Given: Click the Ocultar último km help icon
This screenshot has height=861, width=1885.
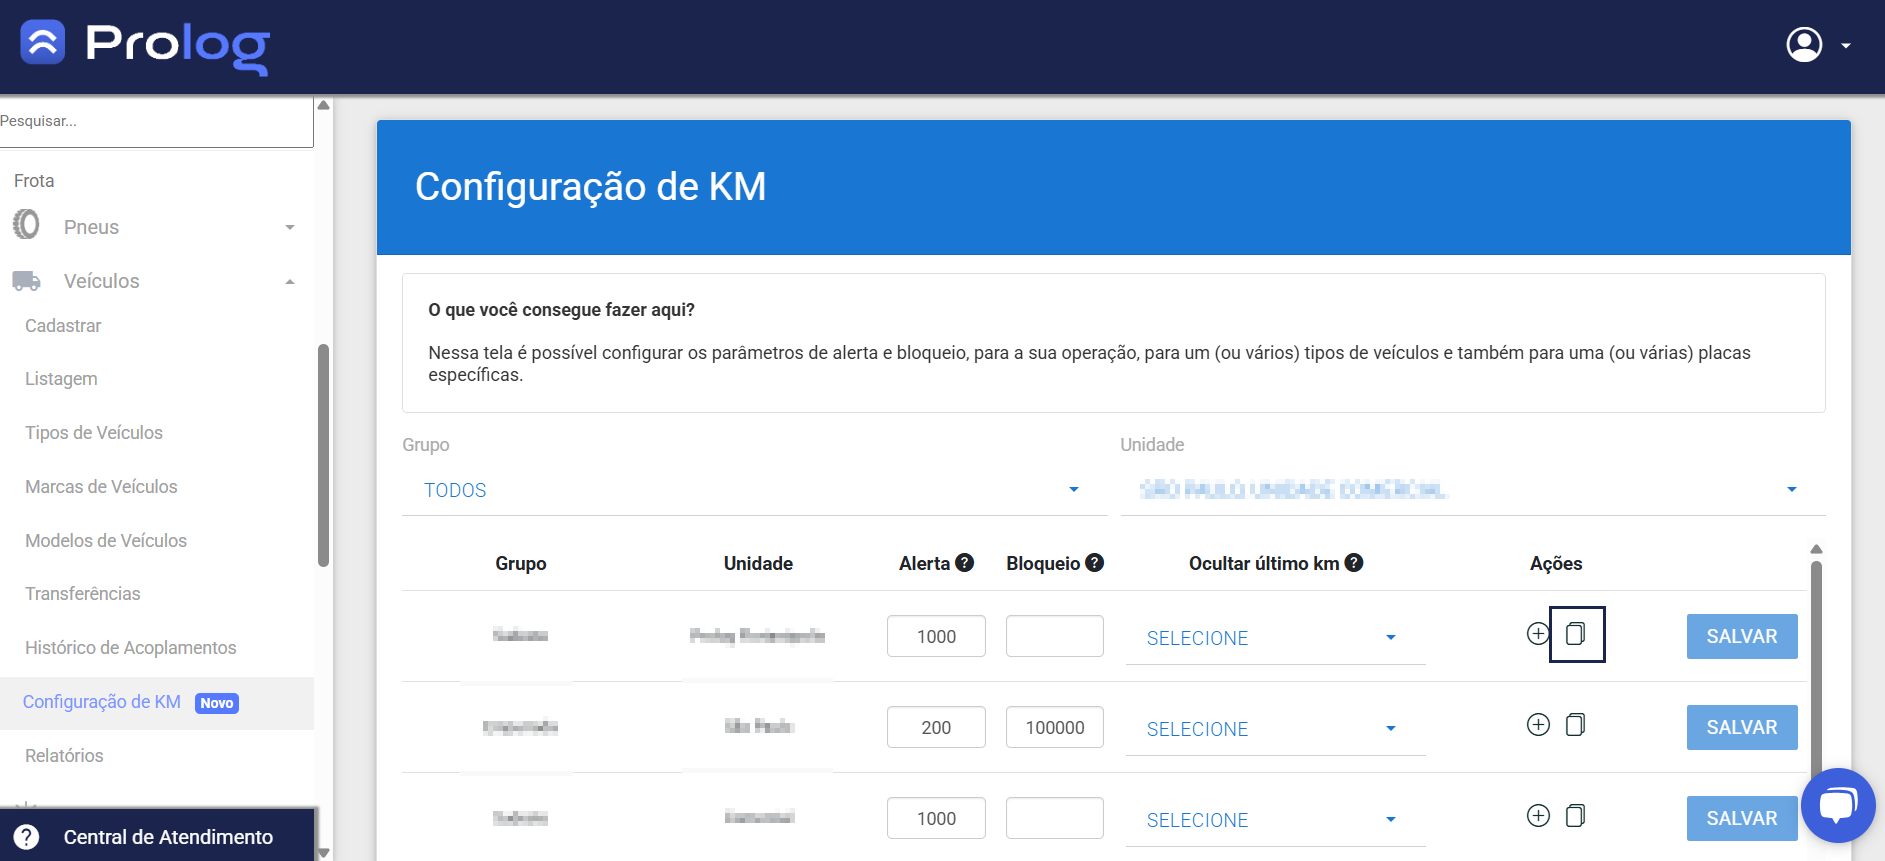Looking at the screenshot, I should point(1354,563).
